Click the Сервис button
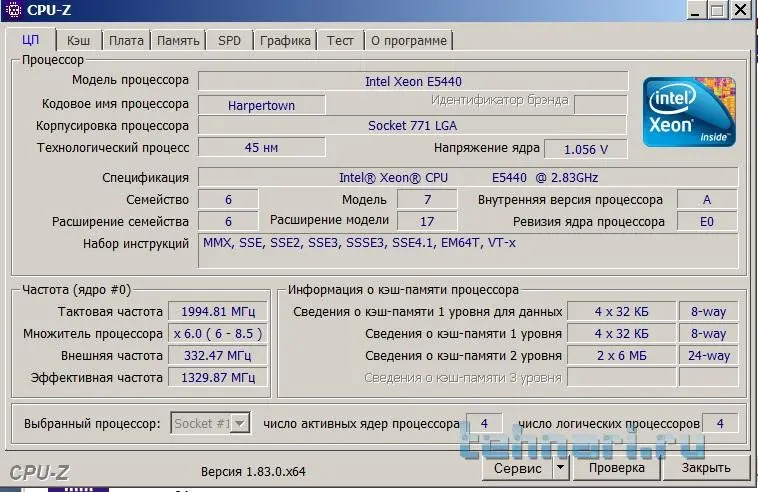This screenshot has height=492, width=758. pyautogui.click(x=518, y=468)
